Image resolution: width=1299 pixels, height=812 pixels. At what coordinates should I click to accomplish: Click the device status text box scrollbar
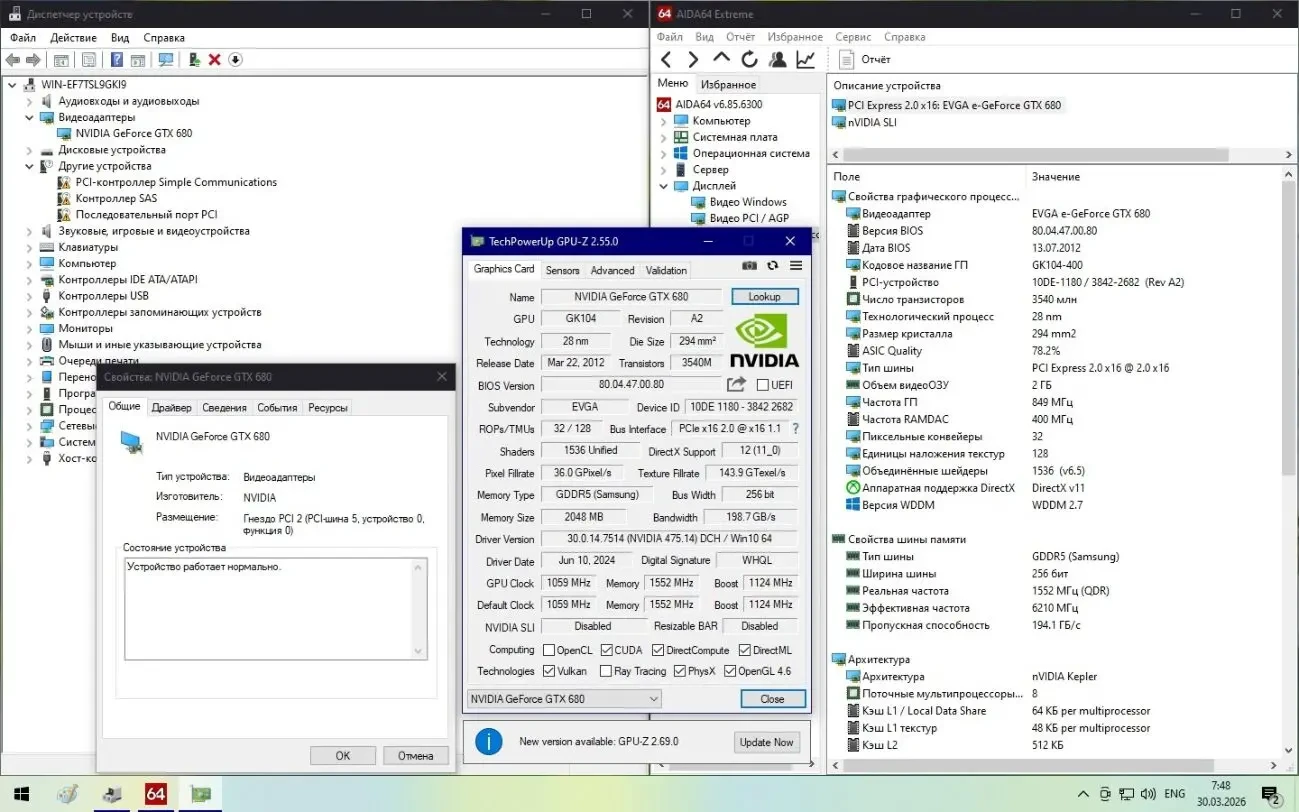coord(421,608)
